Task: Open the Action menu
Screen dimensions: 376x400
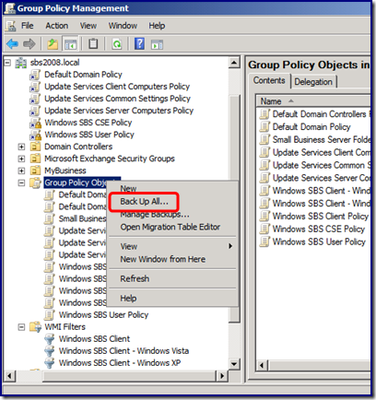Action: point(57,26)
